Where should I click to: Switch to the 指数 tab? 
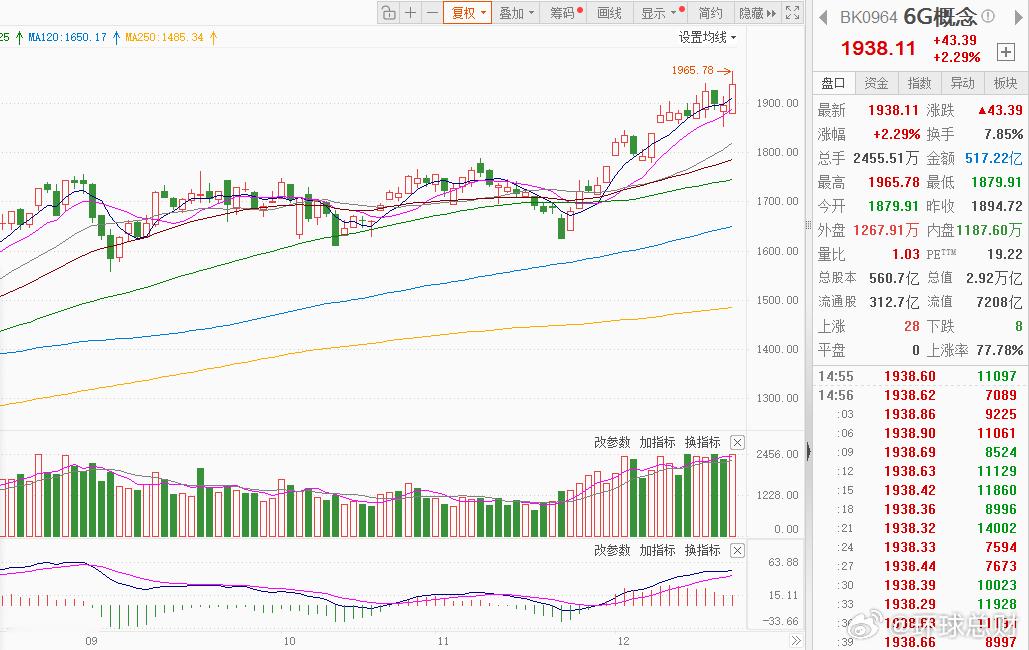pos(919,83)
